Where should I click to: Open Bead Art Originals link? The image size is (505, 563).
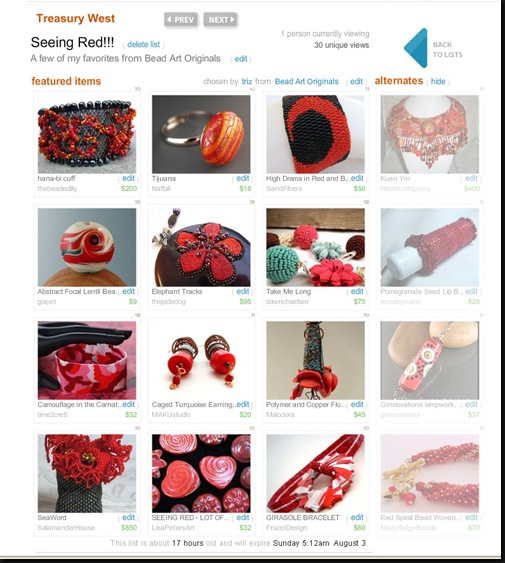point(306,82)
